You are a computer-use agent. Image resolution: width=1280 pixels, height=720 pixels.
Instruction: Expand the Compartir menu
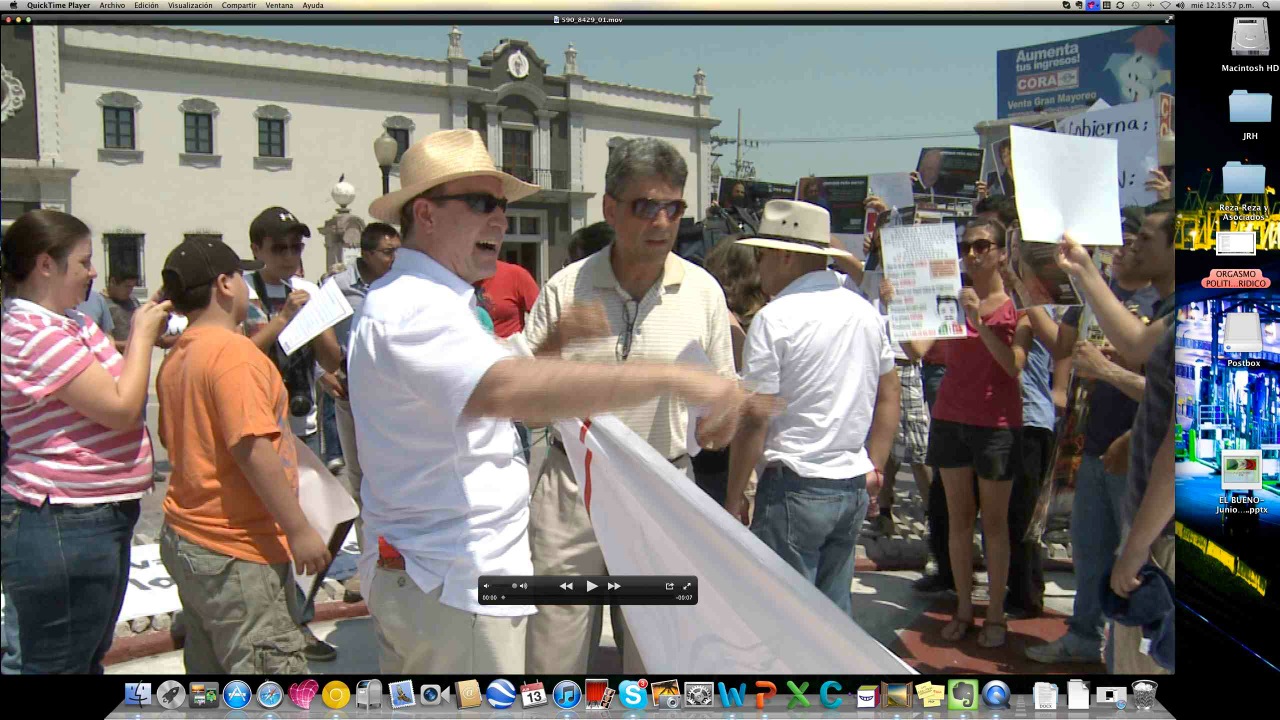click(238, 5)
